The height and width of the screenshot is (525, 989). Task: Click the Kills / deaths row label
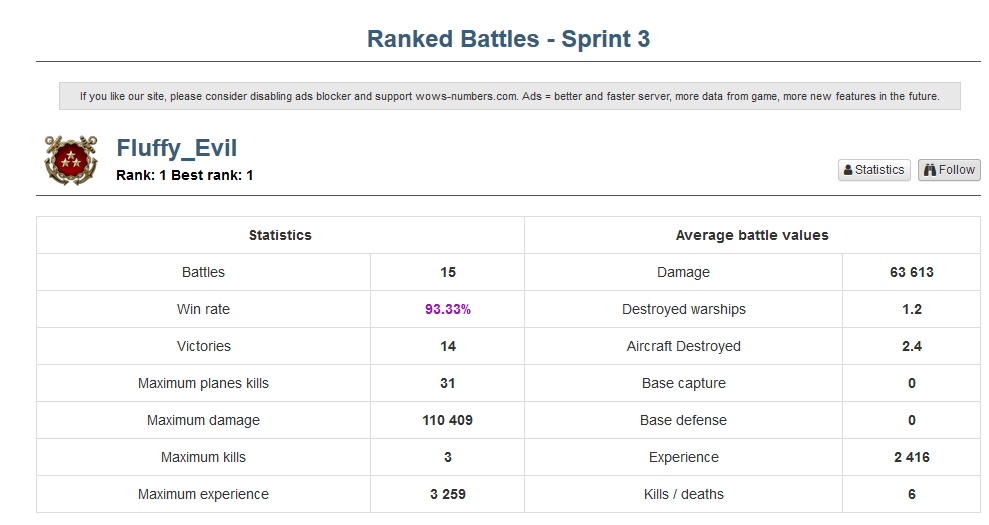(x=683, y=494)
